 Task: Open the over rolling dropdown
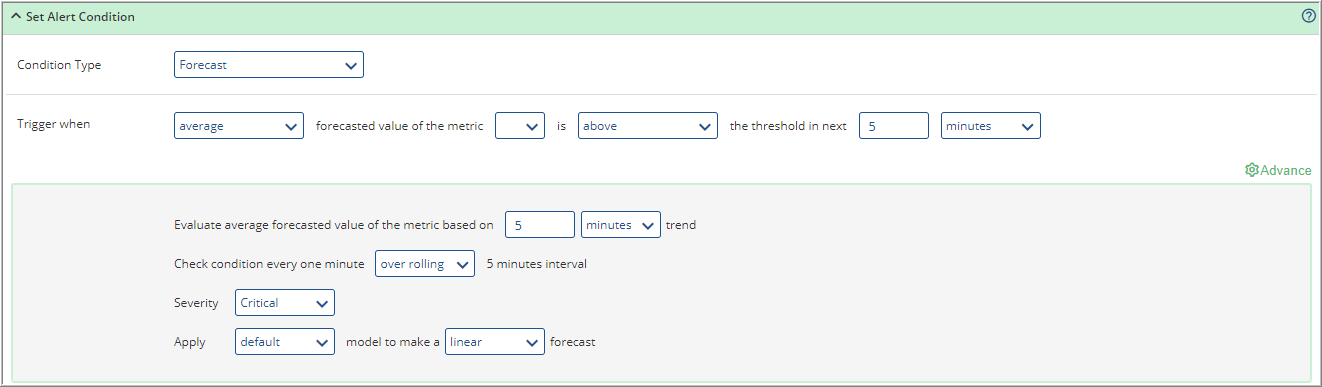click(x=425, y=264)
